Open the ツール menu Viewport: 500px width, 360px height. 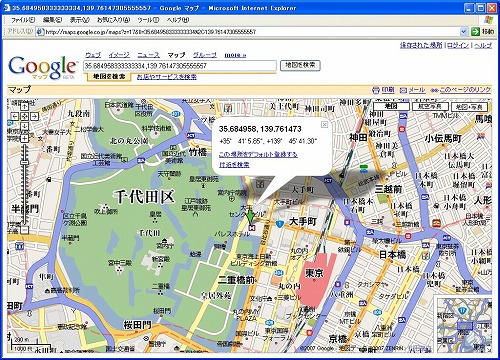click(148, 20)
